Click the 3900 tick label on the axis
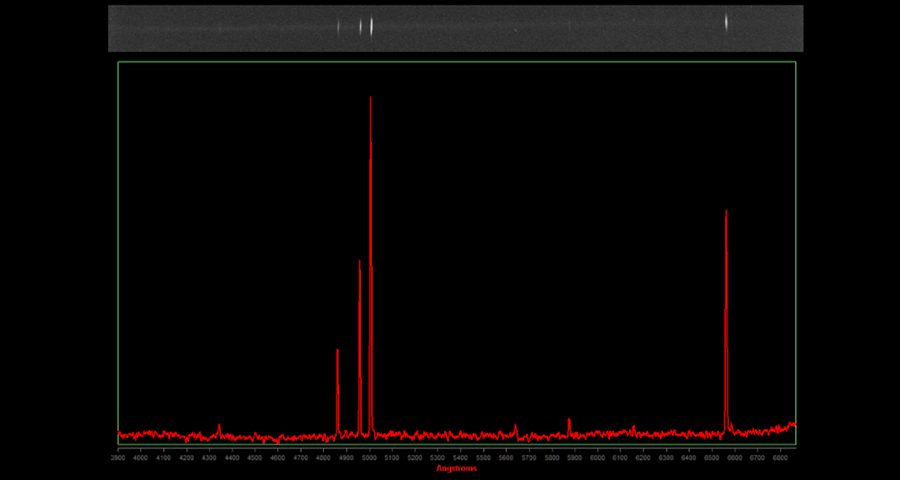The image size is (900, 480). coord(118,457)
